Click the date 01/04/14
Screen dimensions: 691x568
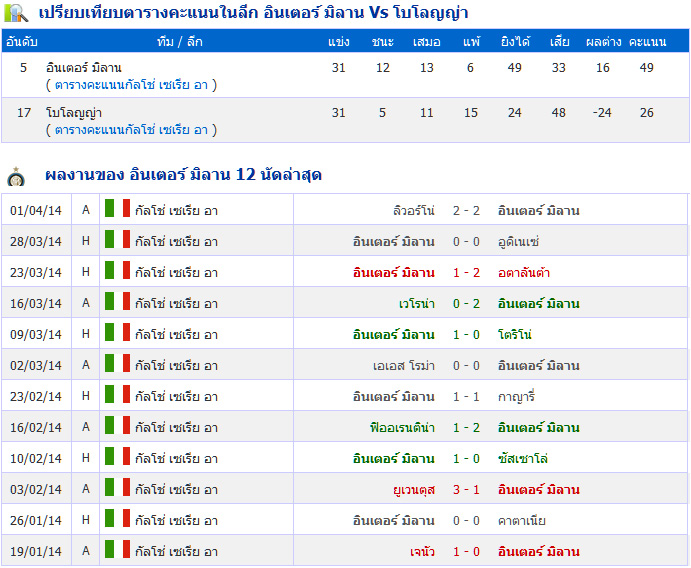click(36, 211)
